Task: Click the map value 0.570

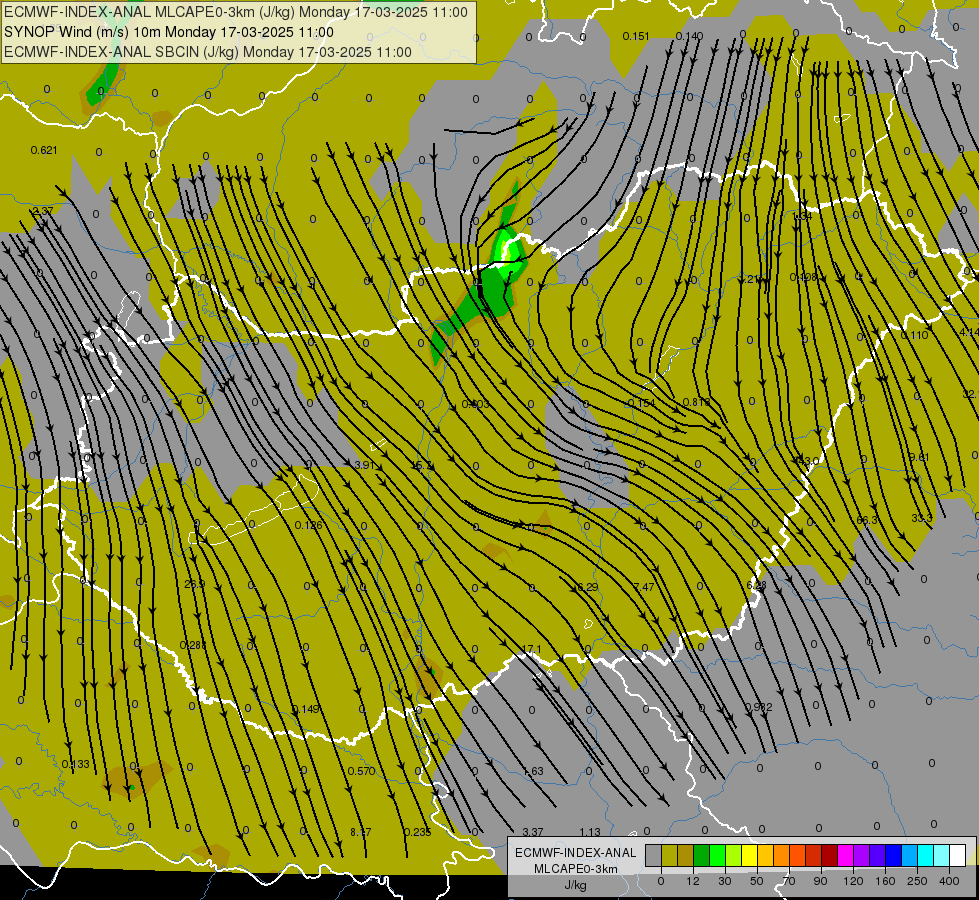Action: [362, 771]
